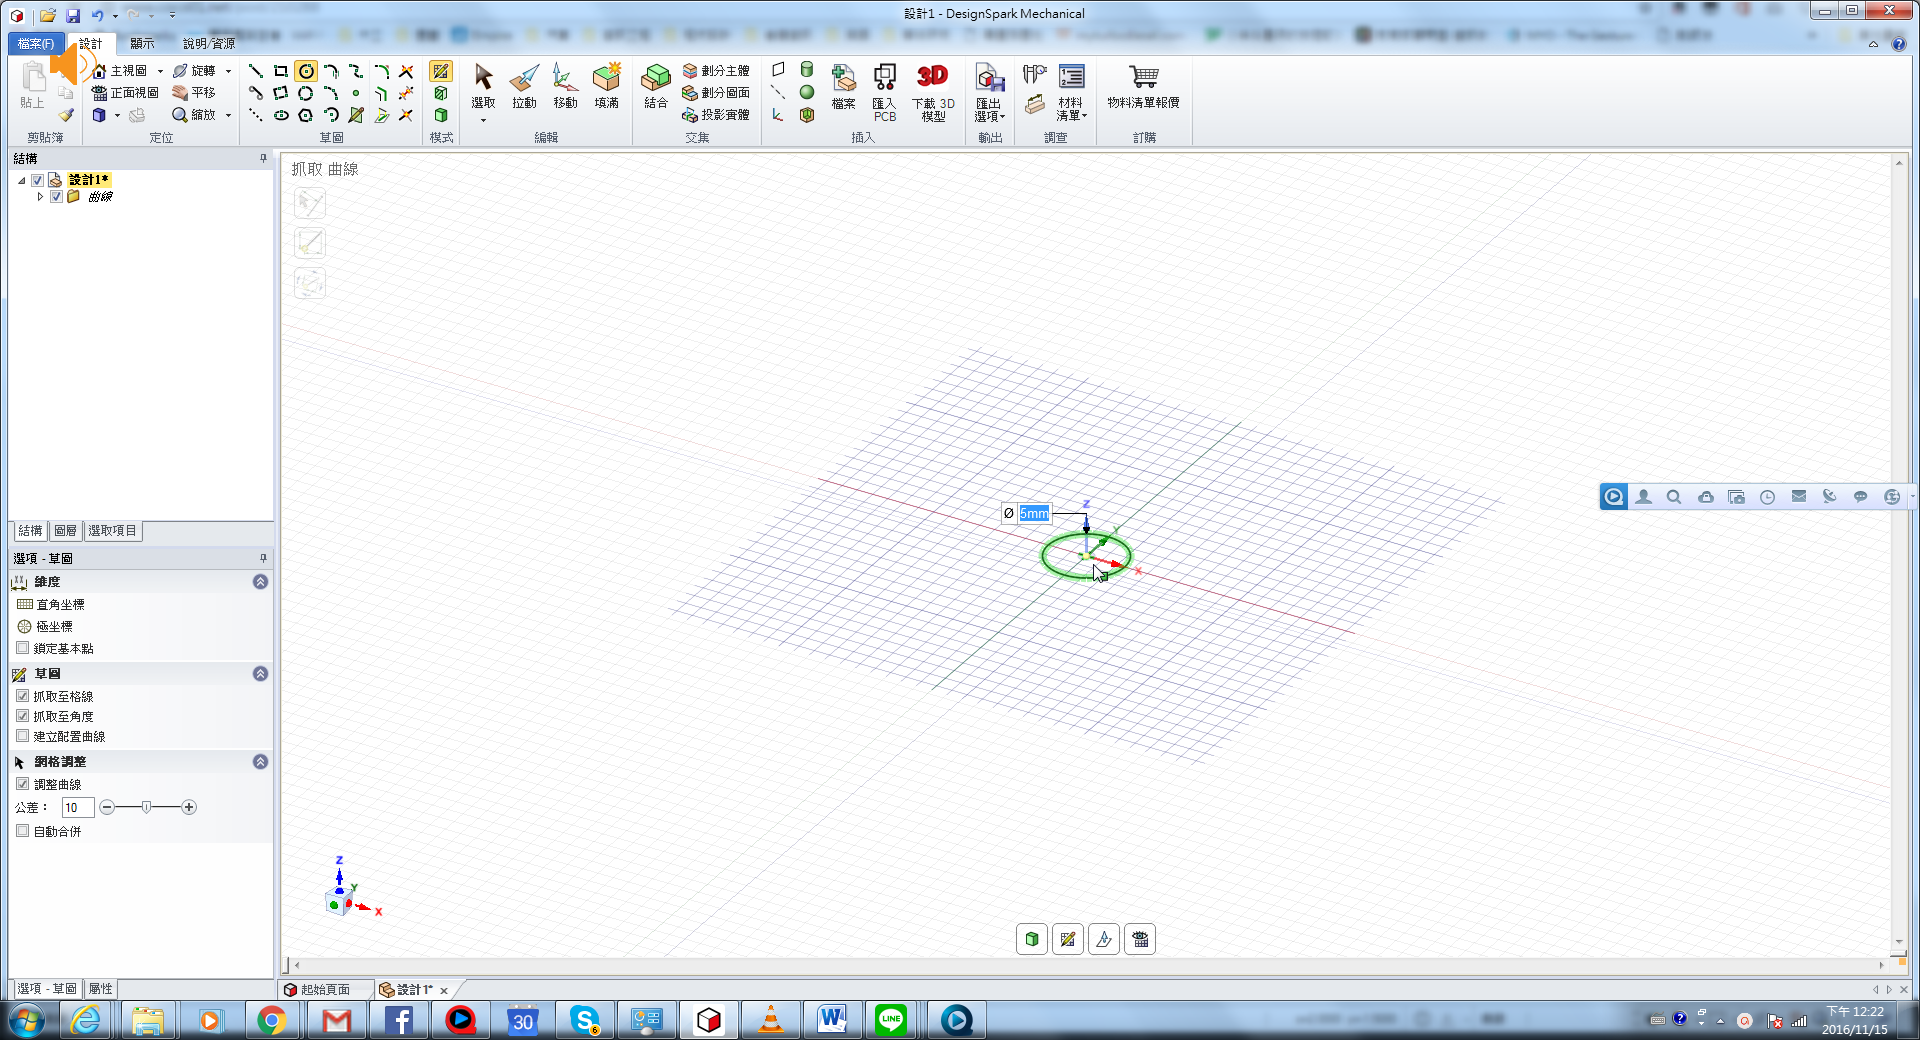Open 物料清單報價 quote cart
Screen dimensions: 1920x1040
tap(1143, 87)
